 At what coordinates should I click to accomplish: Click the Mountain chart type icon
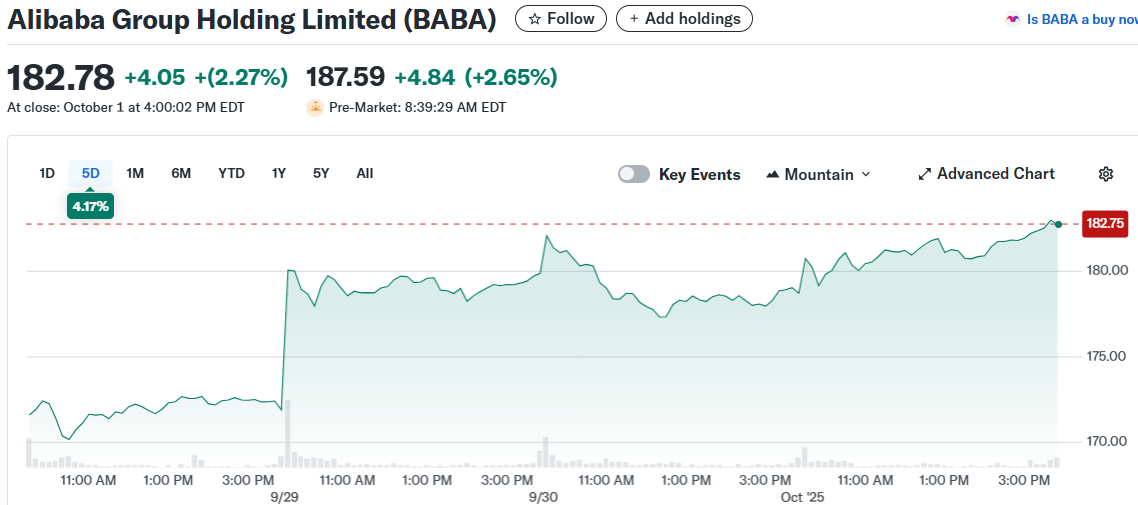click(x=772, y=174)
